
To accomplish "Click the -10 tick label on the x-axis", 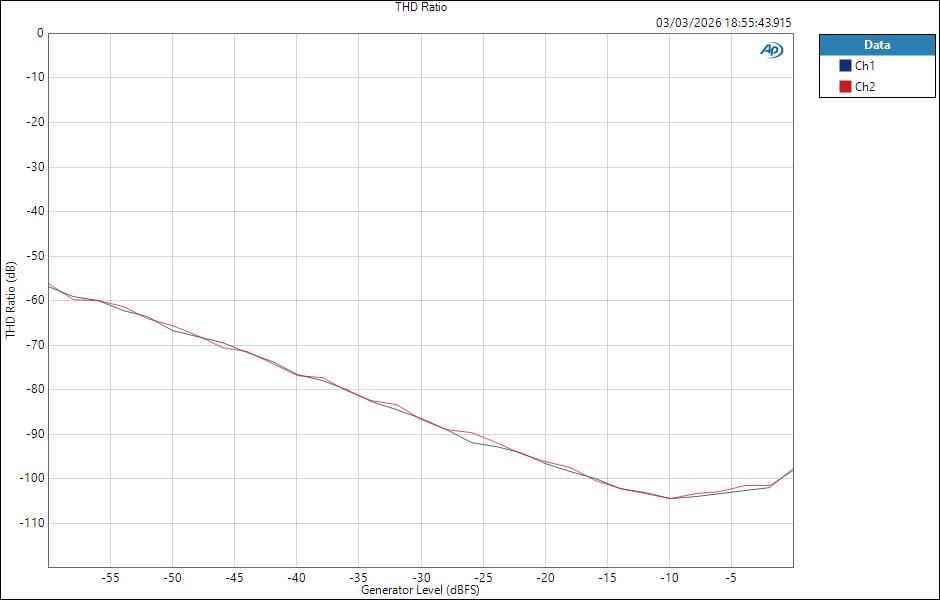I will 669,578.
